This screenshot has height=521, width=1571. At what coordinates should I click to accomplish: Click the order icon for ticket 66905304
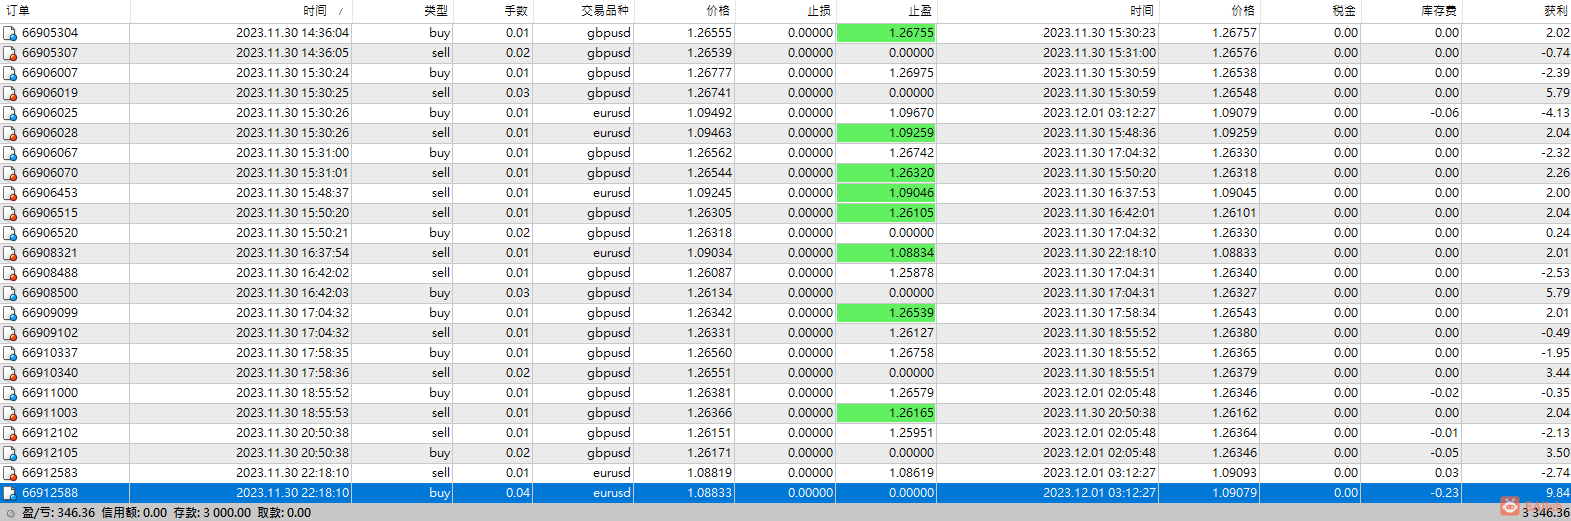click(10, 33)
